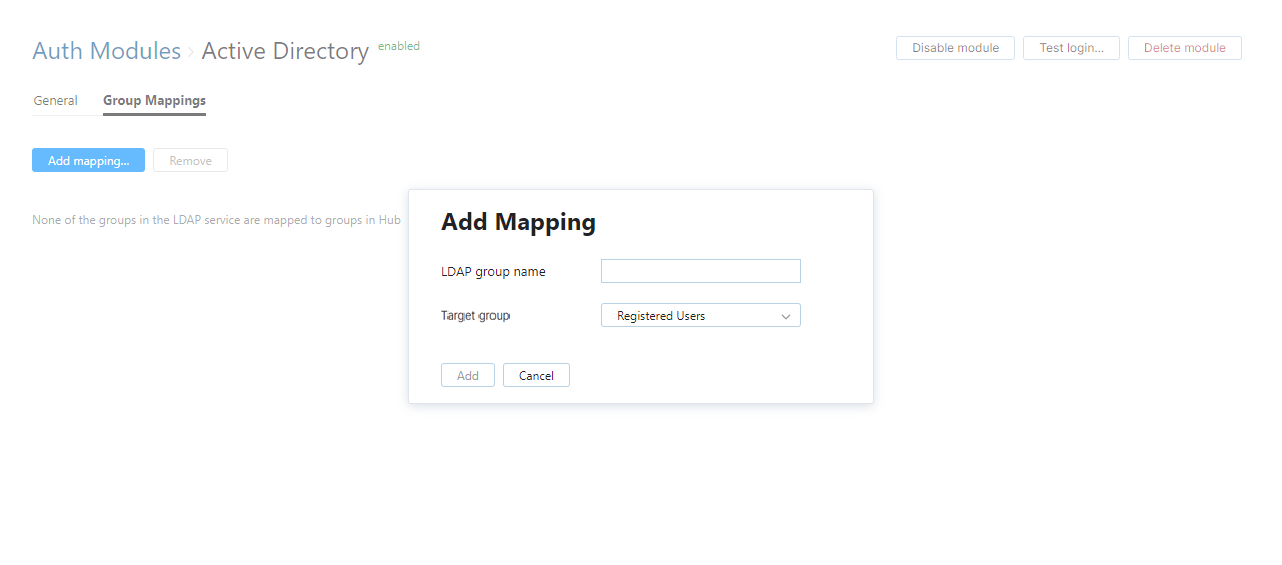Click the Add Mapping dialog heading
Image resolution: width=1282 pixels, height=565 pixels.
(x=518, y=222)
